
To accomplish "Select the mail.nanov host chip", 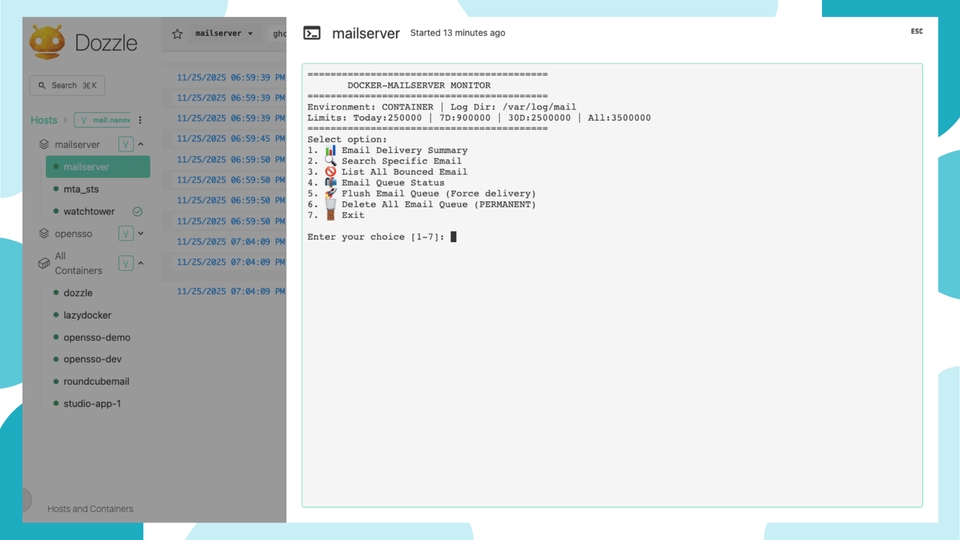I will pyautogui.click(x=102, y=120).
